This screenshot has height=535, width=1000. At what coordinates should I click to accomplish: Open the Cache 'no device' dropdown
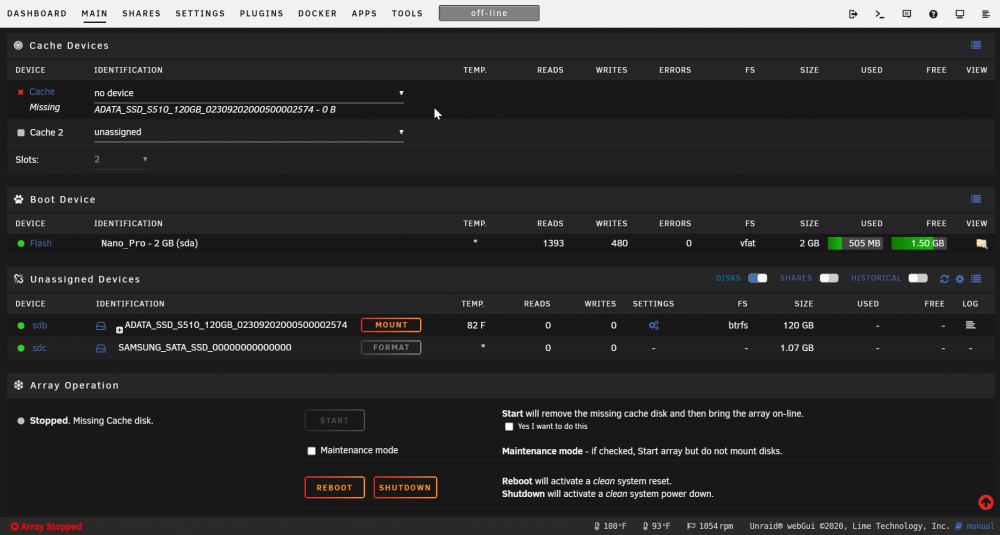pos(249,93)
